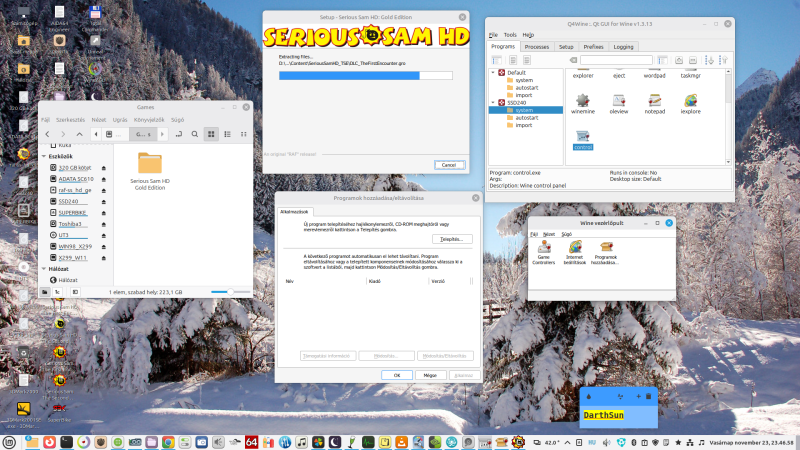Open File menu in Q4Wine
800x450 pixels.
[493, 35]
